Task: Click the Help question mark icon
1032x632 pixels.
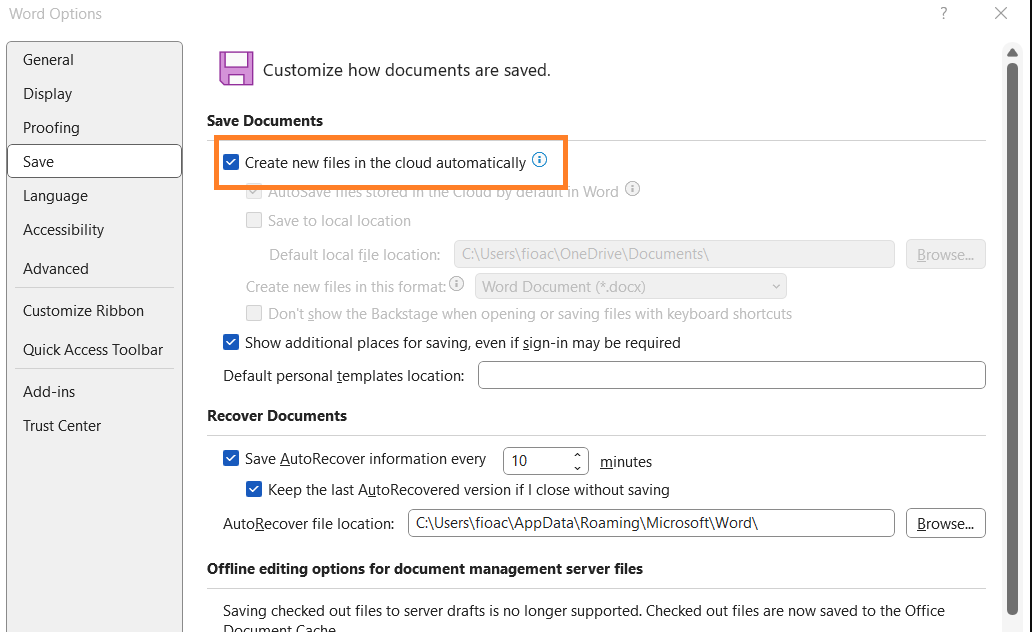Action: [x=943, y=14]
